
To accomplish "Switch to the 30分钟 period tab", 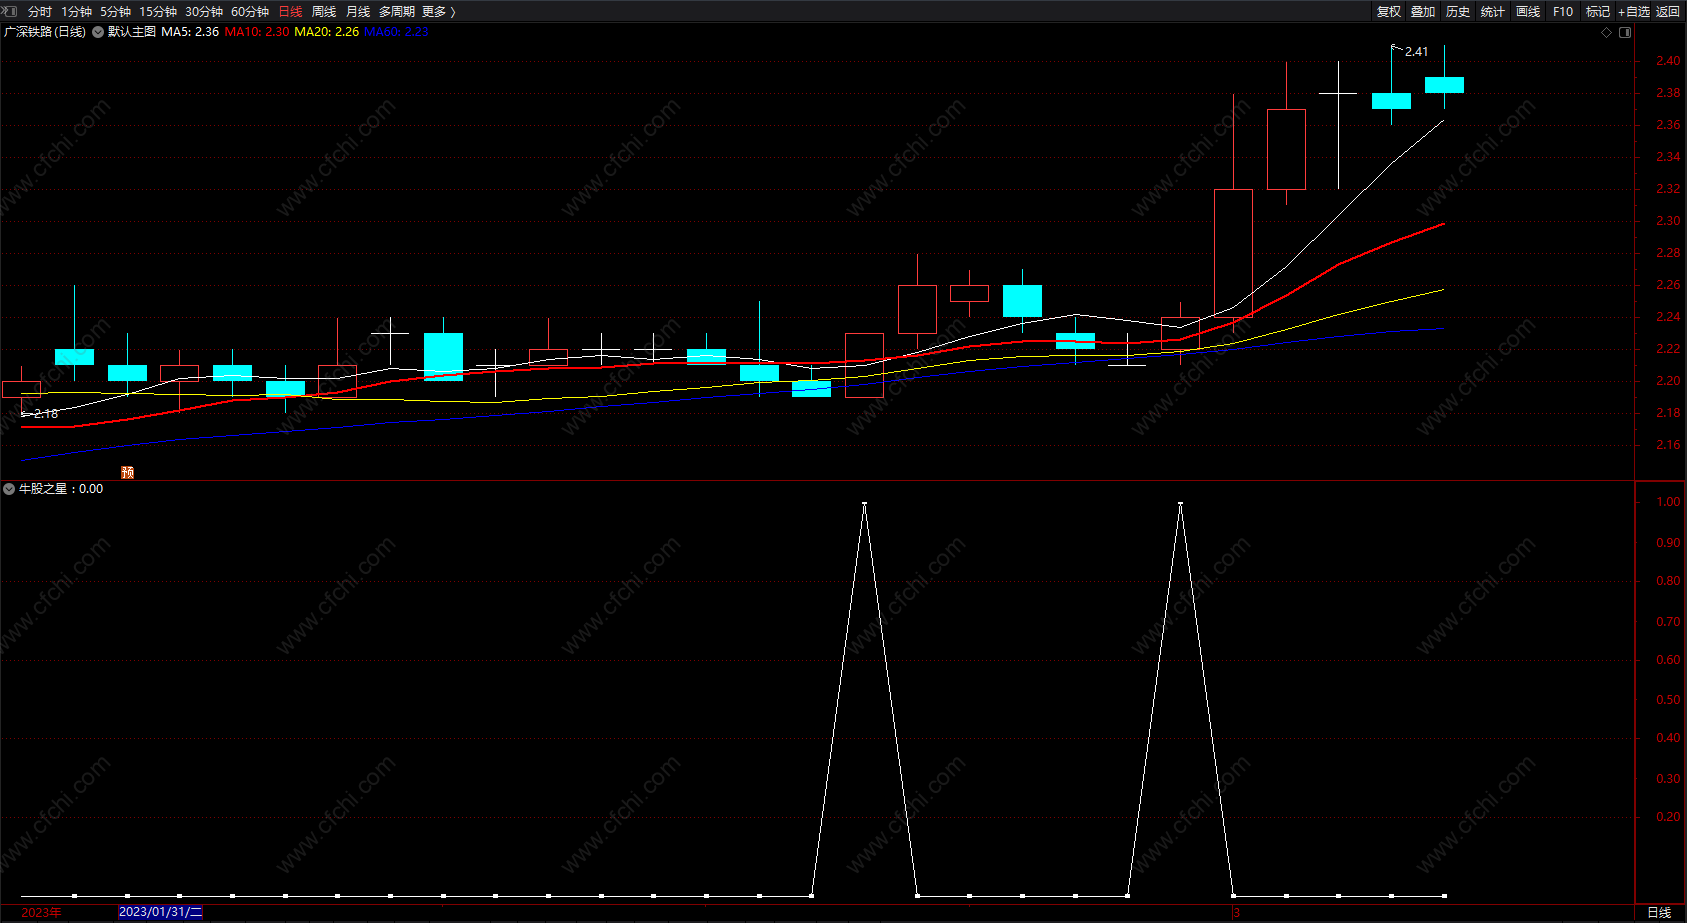I will (204, 12).
